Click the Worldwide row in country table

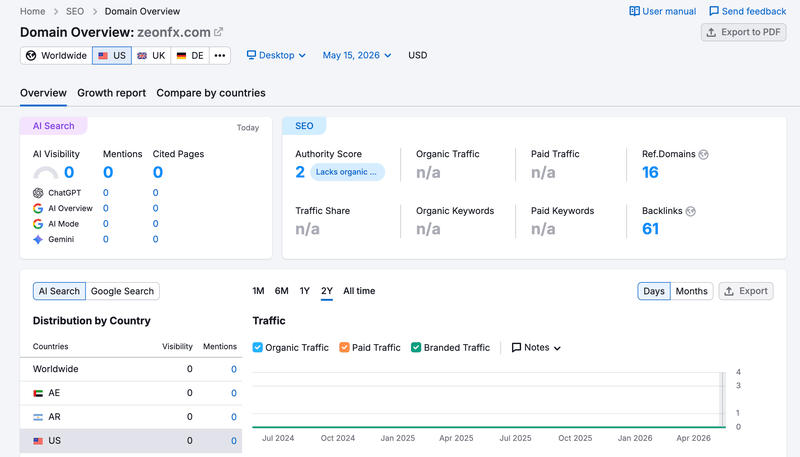coord(131,369)
